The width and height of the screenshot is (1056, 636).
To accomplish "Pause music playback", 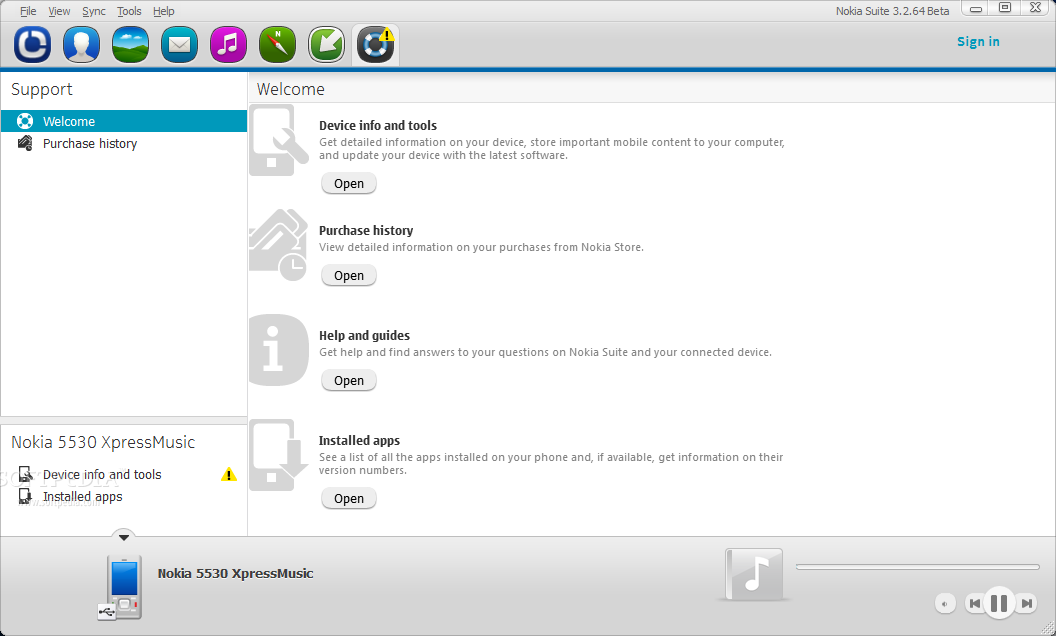I will click(999, 603).
